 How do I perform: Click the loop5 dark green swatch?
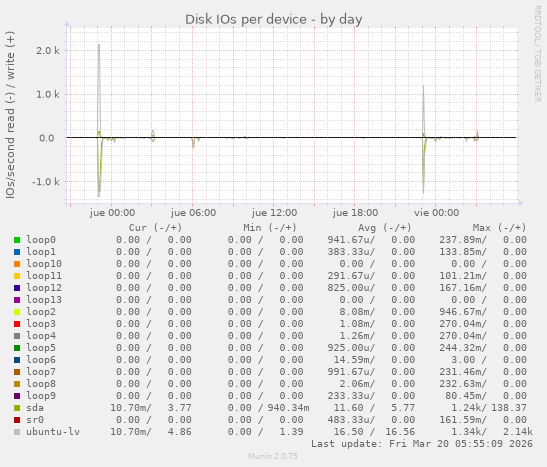pos(17,348)
